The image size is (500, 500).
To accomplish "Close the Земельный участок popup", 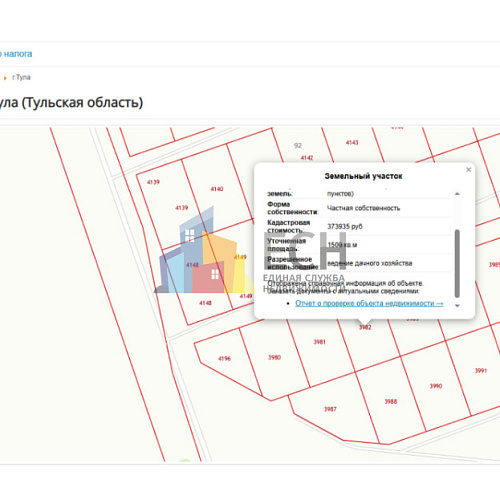I will coord(468,170).
